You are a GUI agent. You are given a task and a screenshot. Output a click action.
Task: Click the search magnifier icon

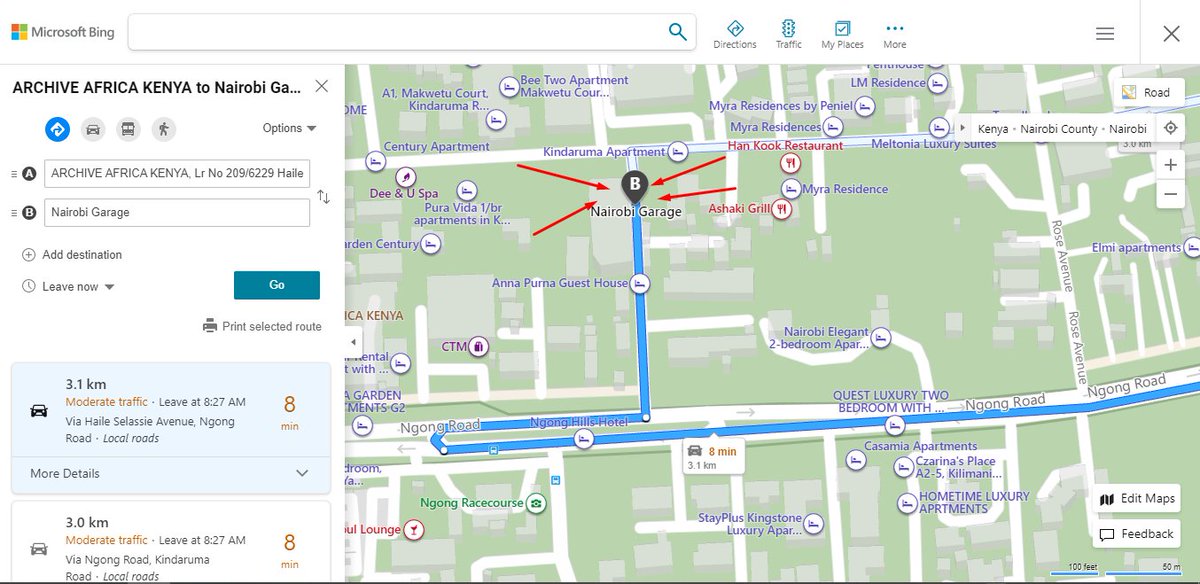[x=678, y=32]
